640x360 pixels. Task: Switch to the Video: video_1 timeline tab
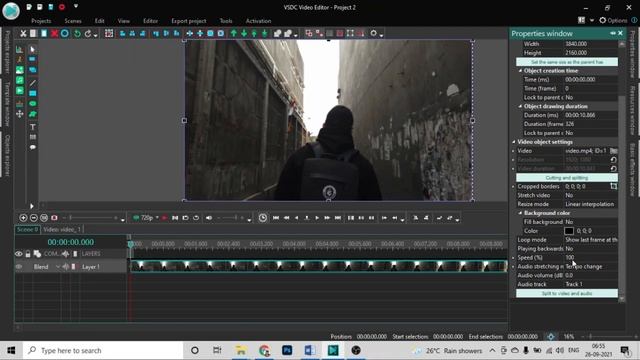(62, 229)
